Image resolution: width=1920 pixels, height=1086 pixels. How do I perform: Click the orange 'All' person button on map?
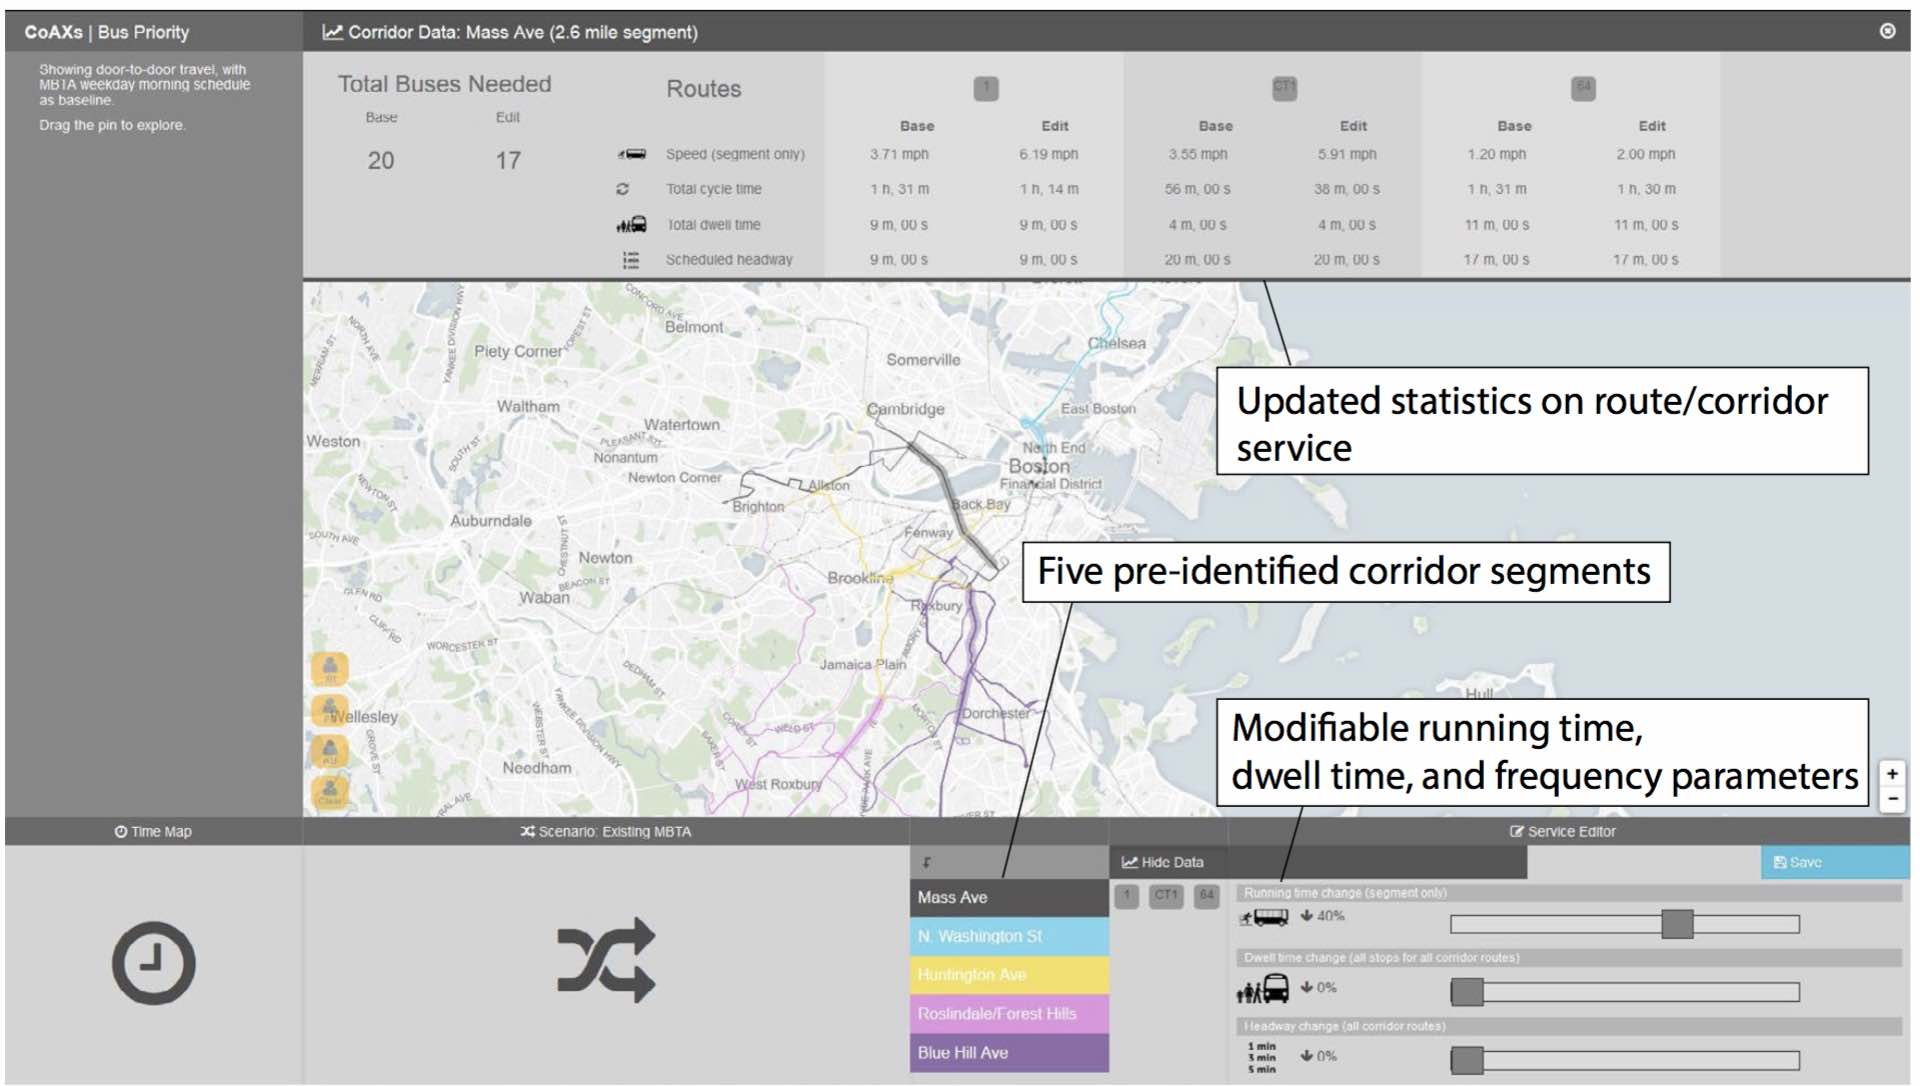pyautogui.click(x=330, y=751)
